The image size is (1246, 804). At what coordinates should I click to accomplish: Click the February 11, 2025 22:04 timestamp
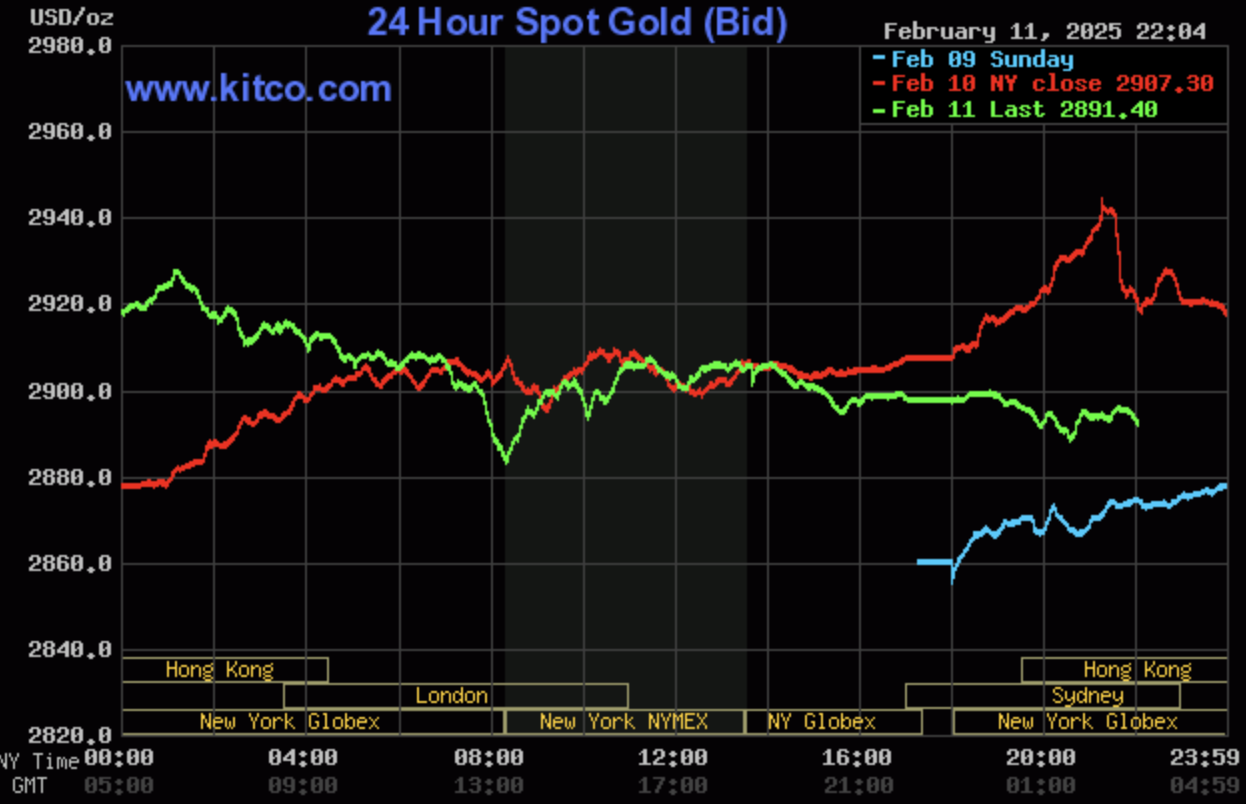point(1044,31)
